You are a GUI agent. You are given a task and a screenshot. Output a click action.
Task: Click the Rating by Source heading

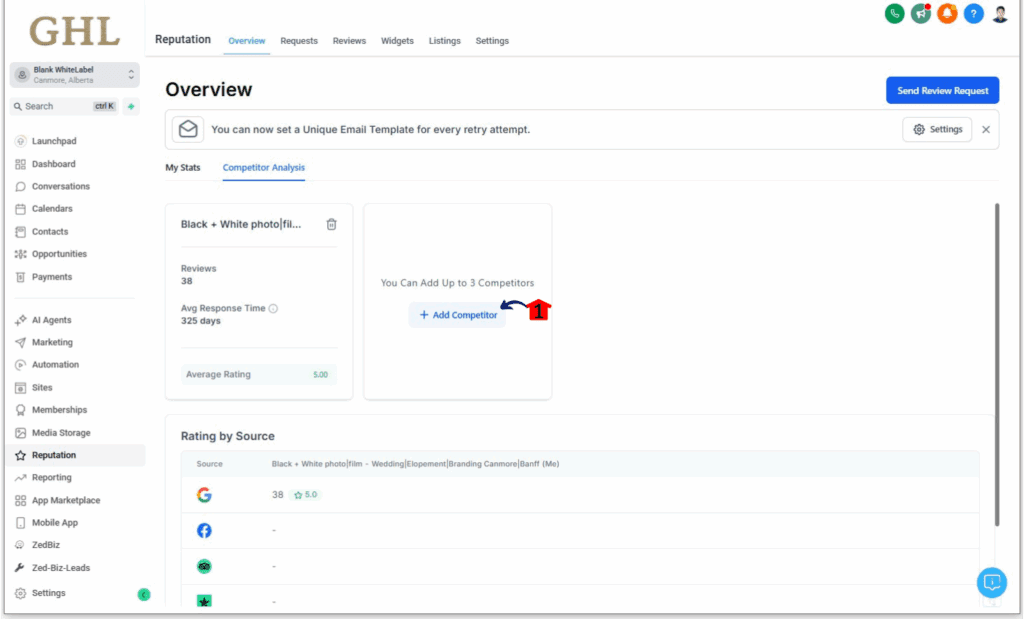(x=227, y=436)
